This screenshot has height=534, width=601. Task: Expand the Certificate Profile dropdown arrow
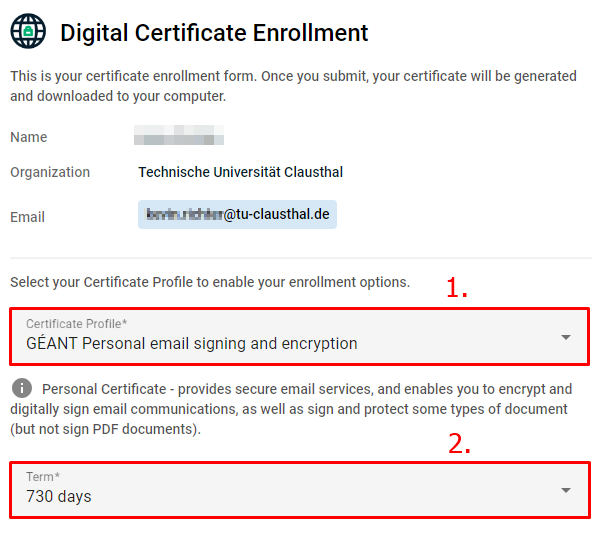point(565,337)
